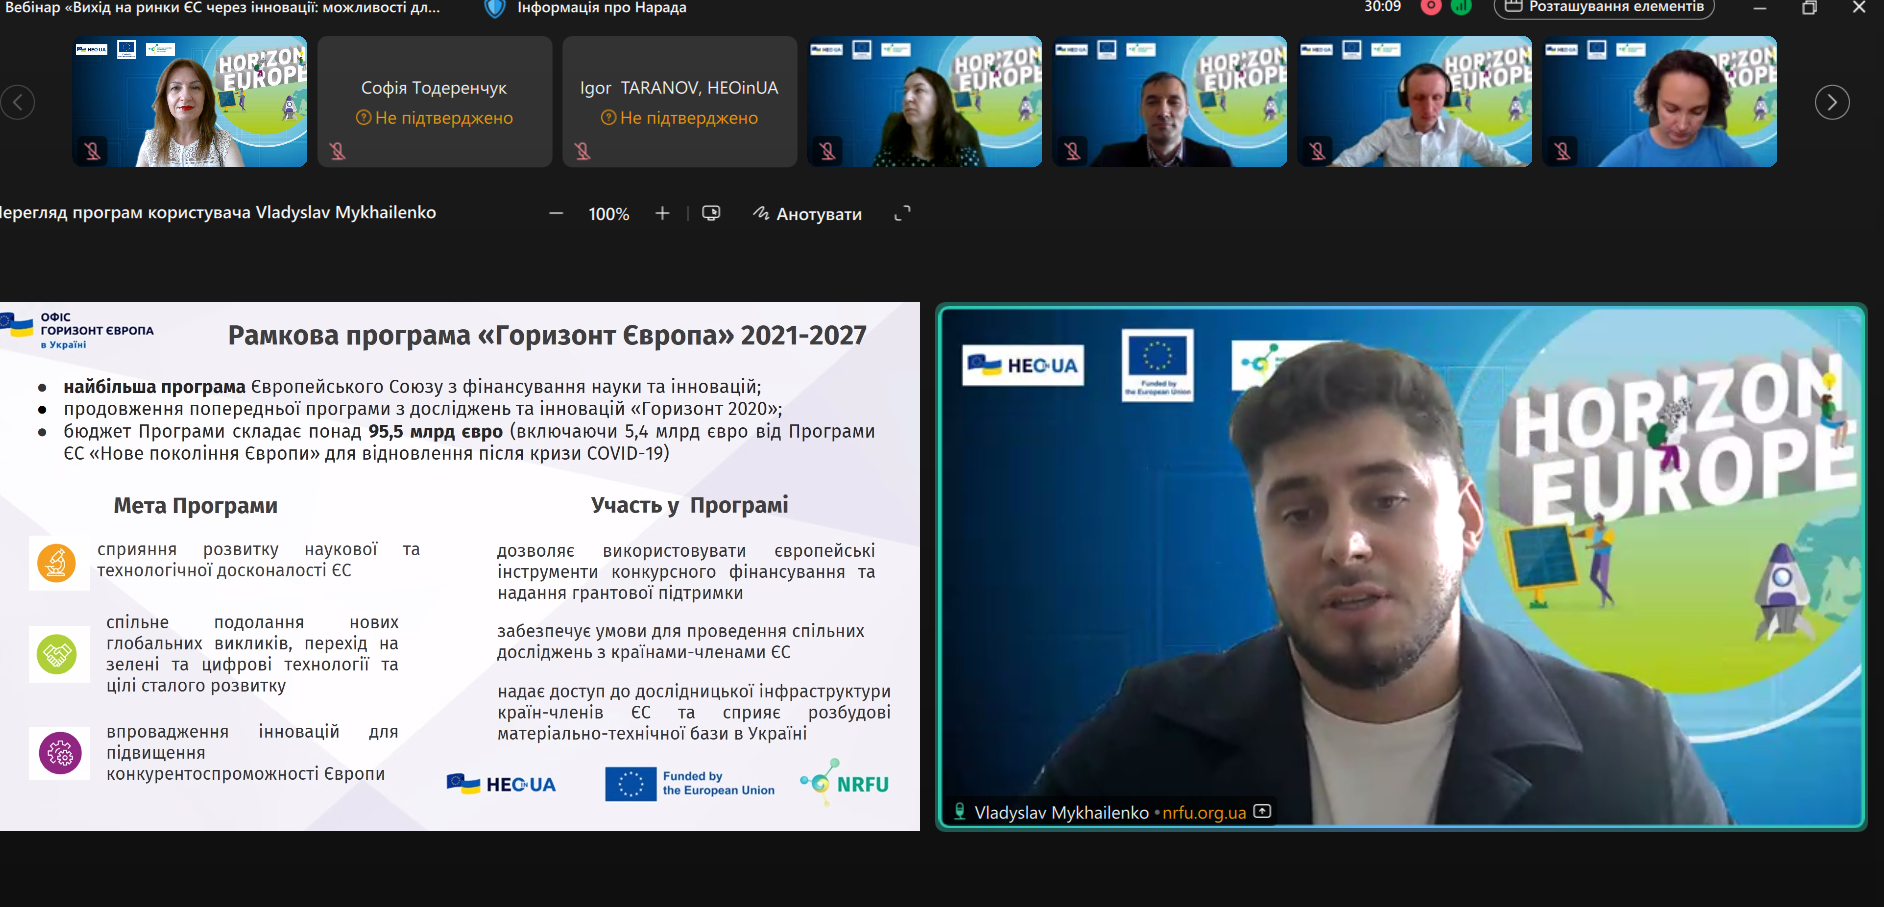Viewport: 1884px width, 907px height.
Task: Click the Інформація про Нараду title text
Action: pyautogui.click(x=602, y=8)
